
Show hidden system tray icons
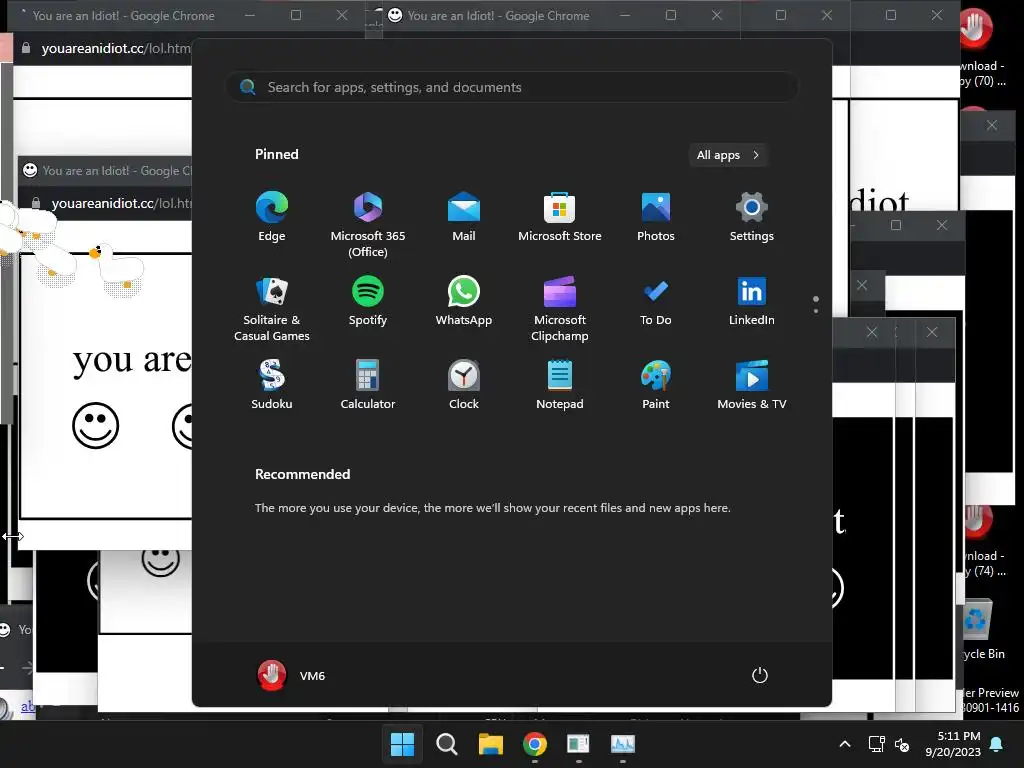point(844,744)
